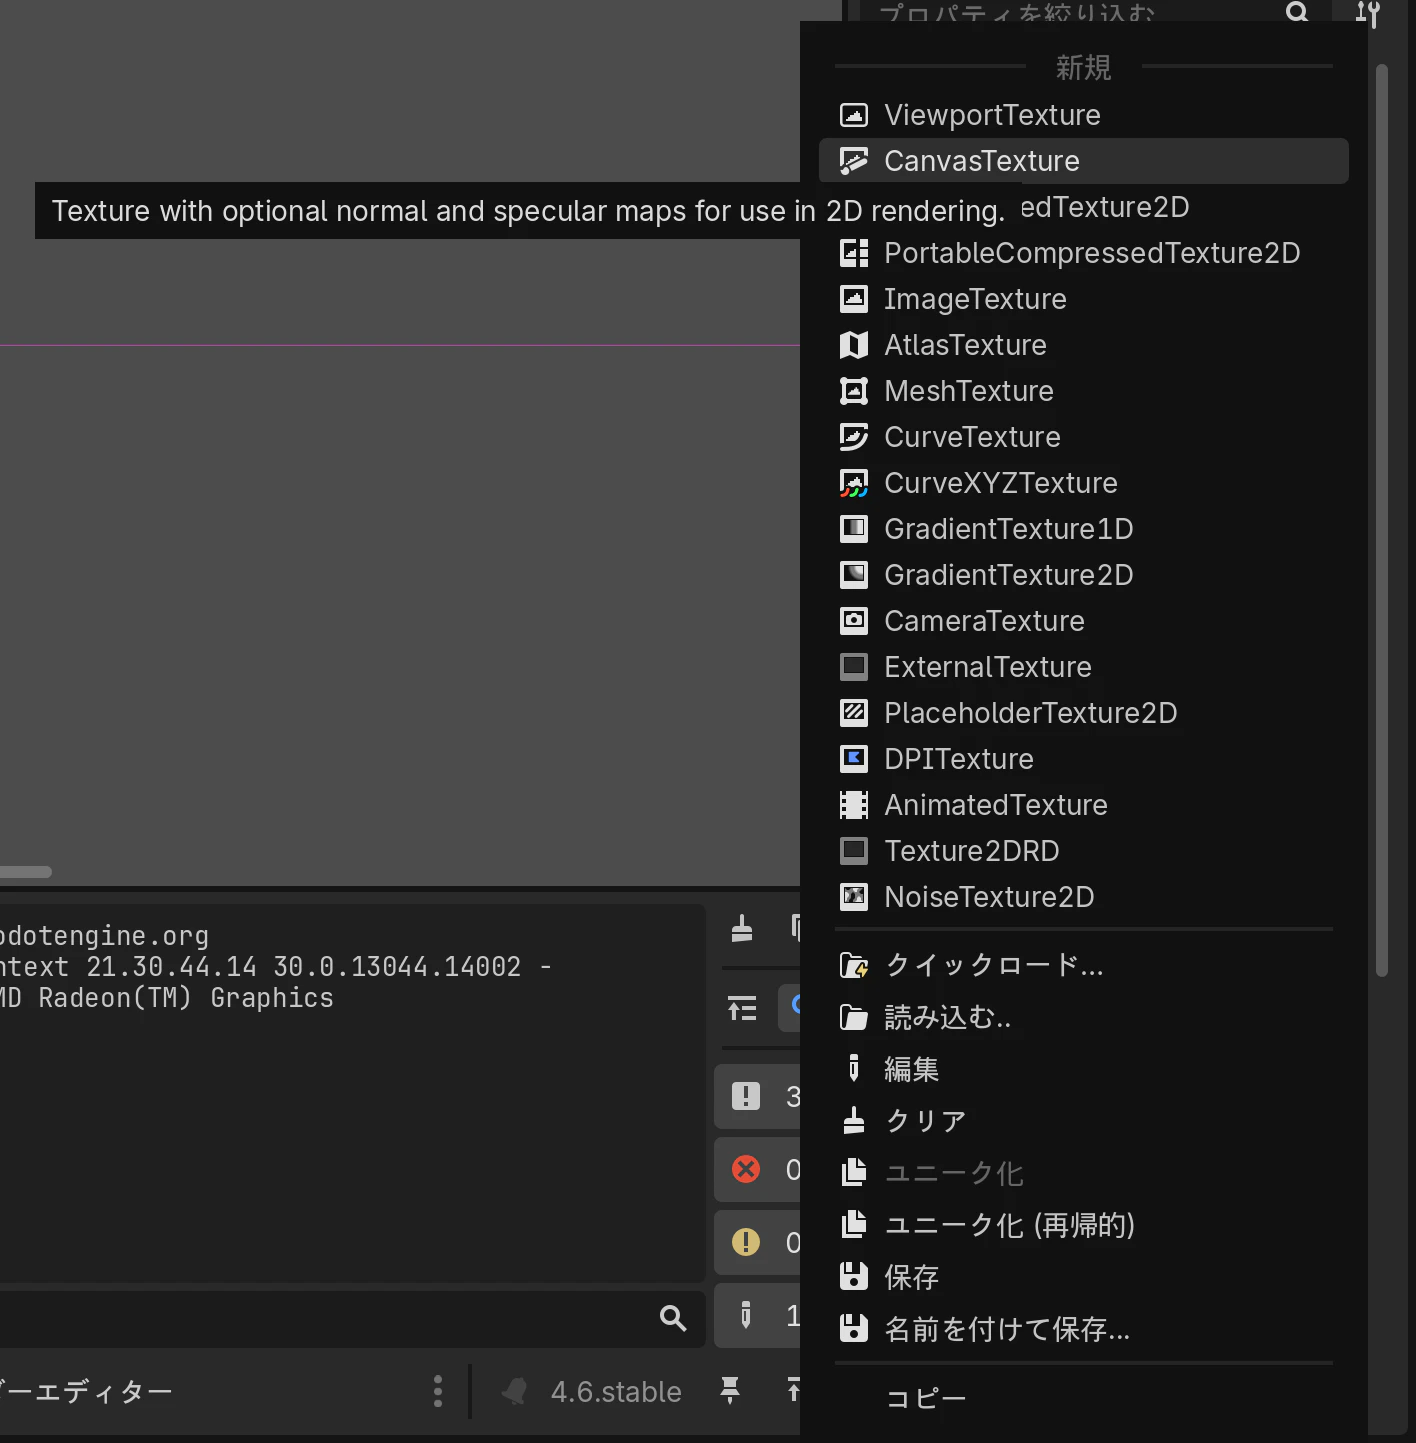This screenshot has height=1443, width=1416.
Task: Select CanvasTexture from the new resource list
Action: coord(1083,161)
